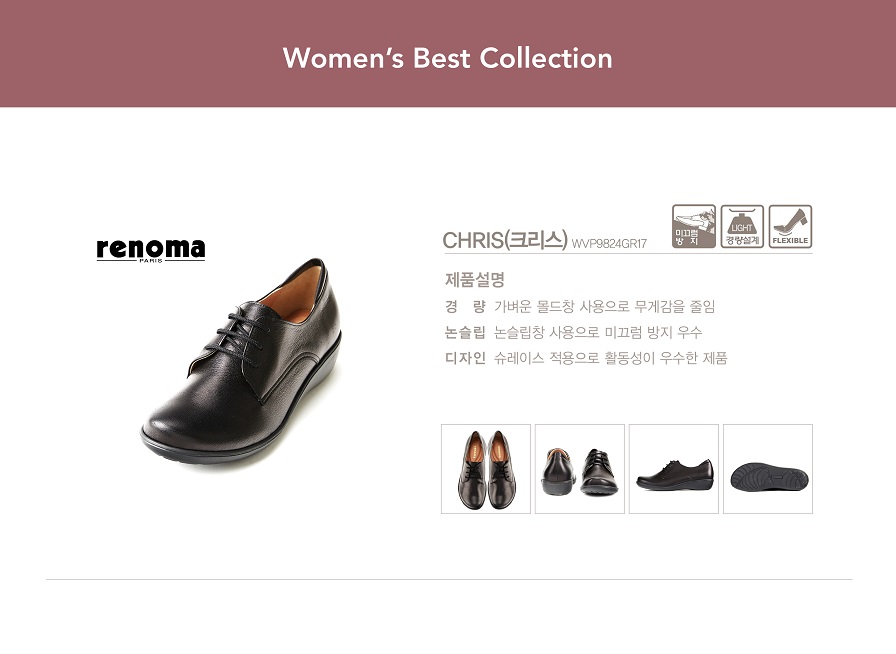The image size is (896, 654).
Task: Click the FLEXIBLE sole feature icon
Action: click(x=790, y=226)
